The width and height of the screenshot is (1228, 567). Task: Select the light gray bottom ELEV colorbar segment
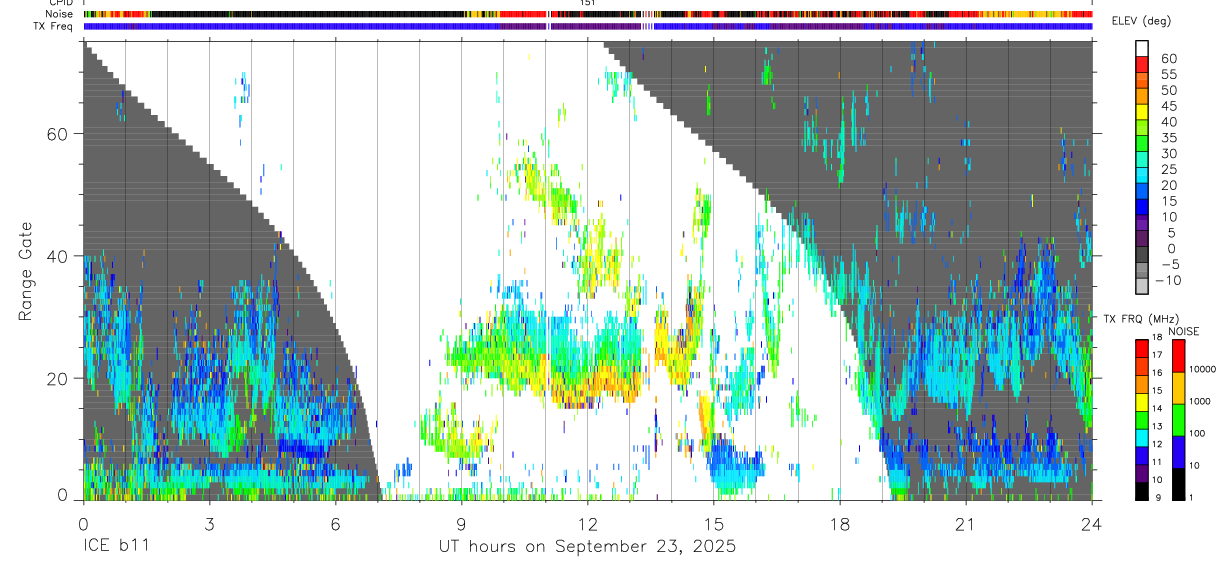pyautogui.click(x=1141, y=288)
